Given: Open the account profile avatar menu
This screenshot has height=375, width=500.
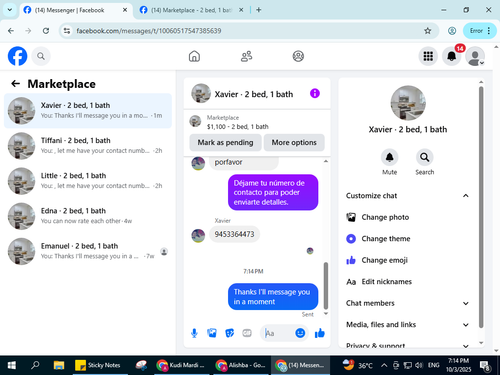Looking at the screenshot, I should tap(475, 56).
